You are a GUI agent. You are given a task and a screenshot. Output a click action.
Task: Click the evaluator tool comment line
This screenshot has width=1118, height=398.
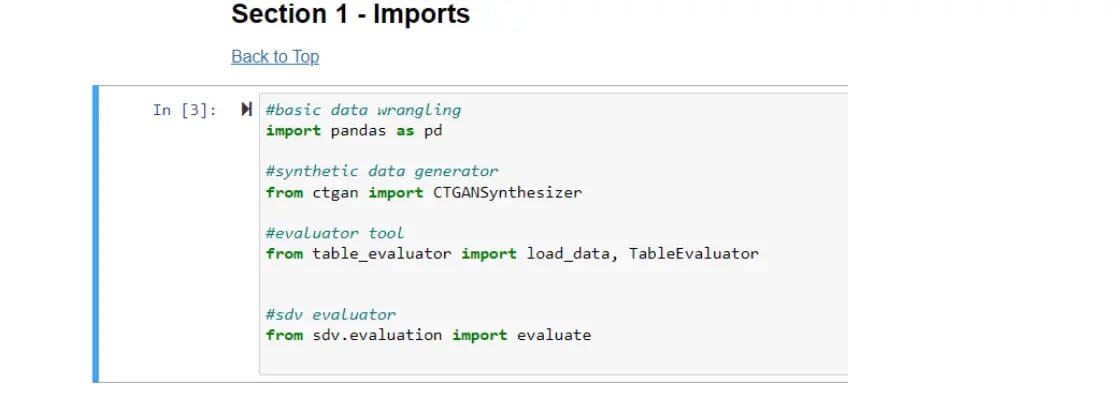[x=334, y=233]
